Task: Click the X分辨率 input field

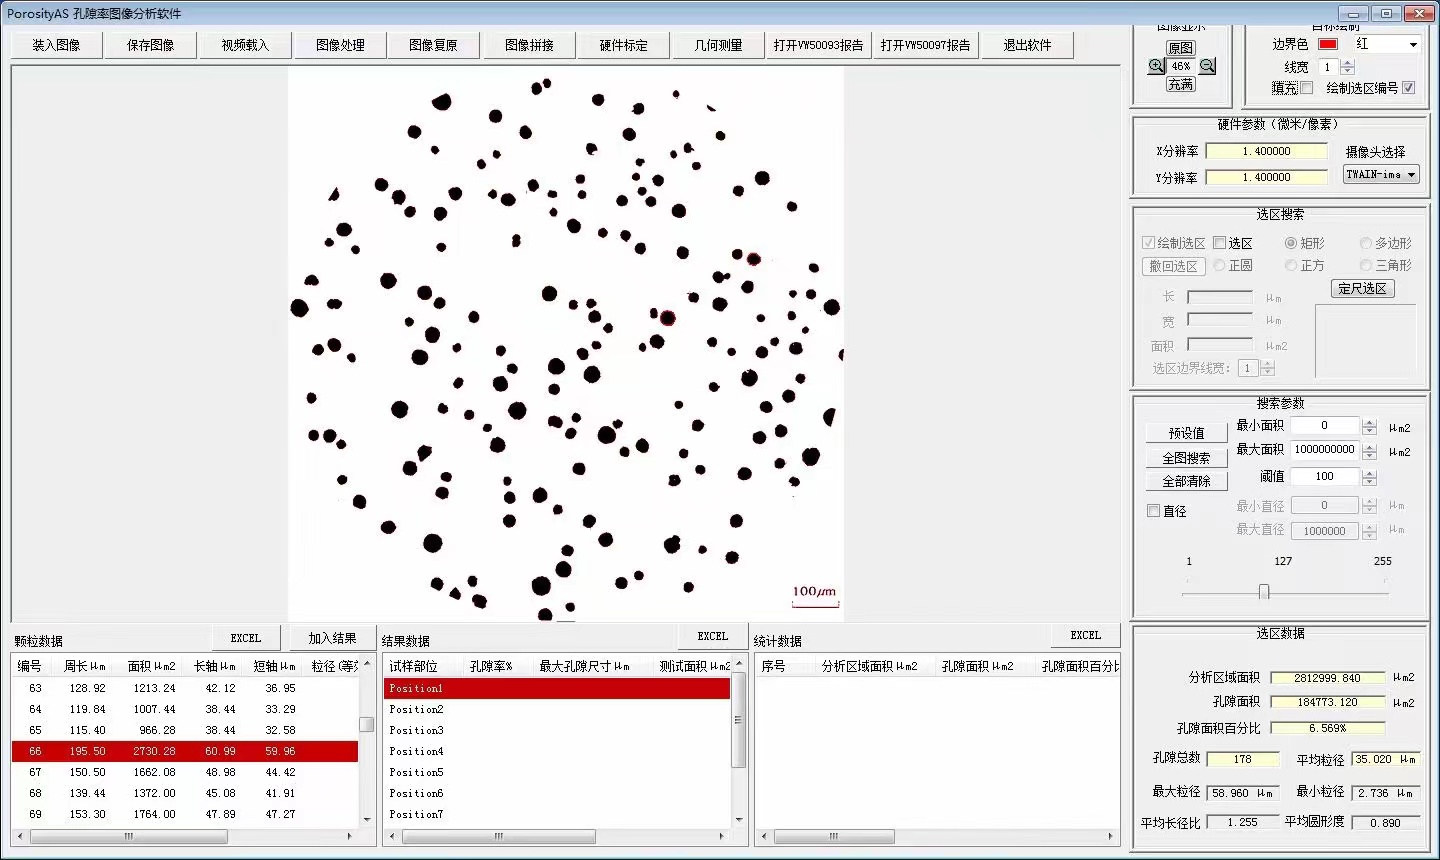Action: [x=1266, y=151]
